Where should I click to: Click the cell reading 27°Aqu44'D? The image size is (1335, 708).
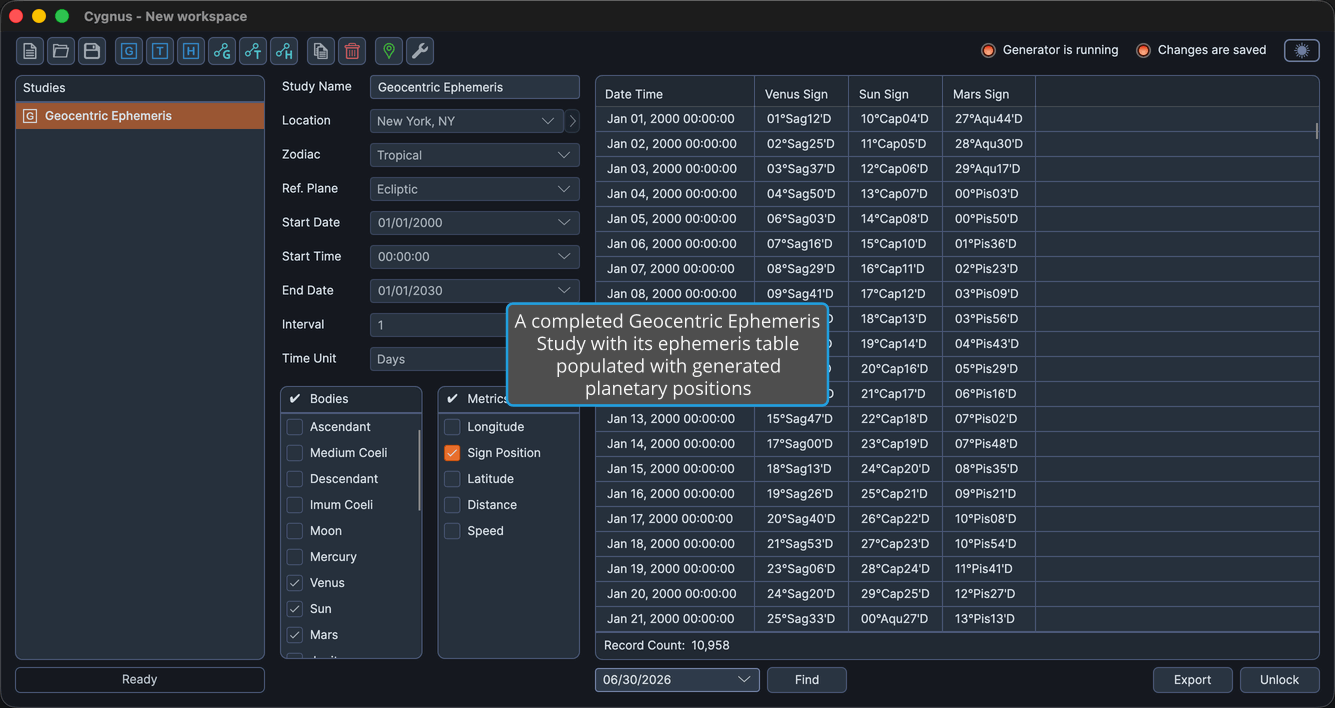[988, 119]
